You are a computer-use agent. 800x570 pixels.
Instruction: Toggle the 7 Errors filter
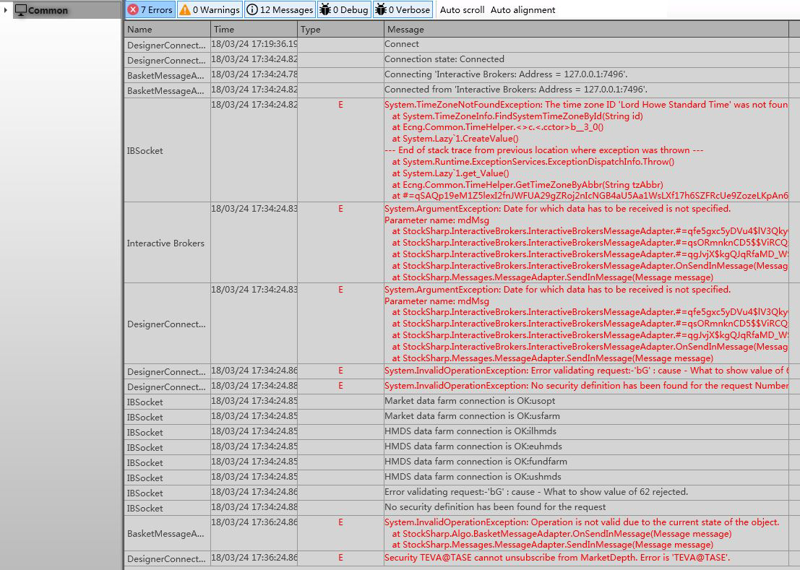tap(150, 10)
